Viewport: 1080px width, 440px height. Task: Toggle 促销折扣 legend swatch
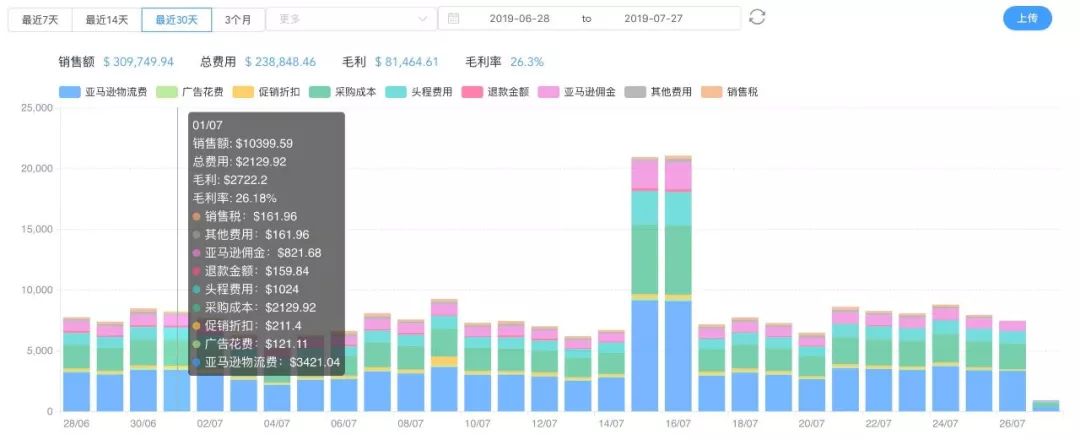click(243, 92)
